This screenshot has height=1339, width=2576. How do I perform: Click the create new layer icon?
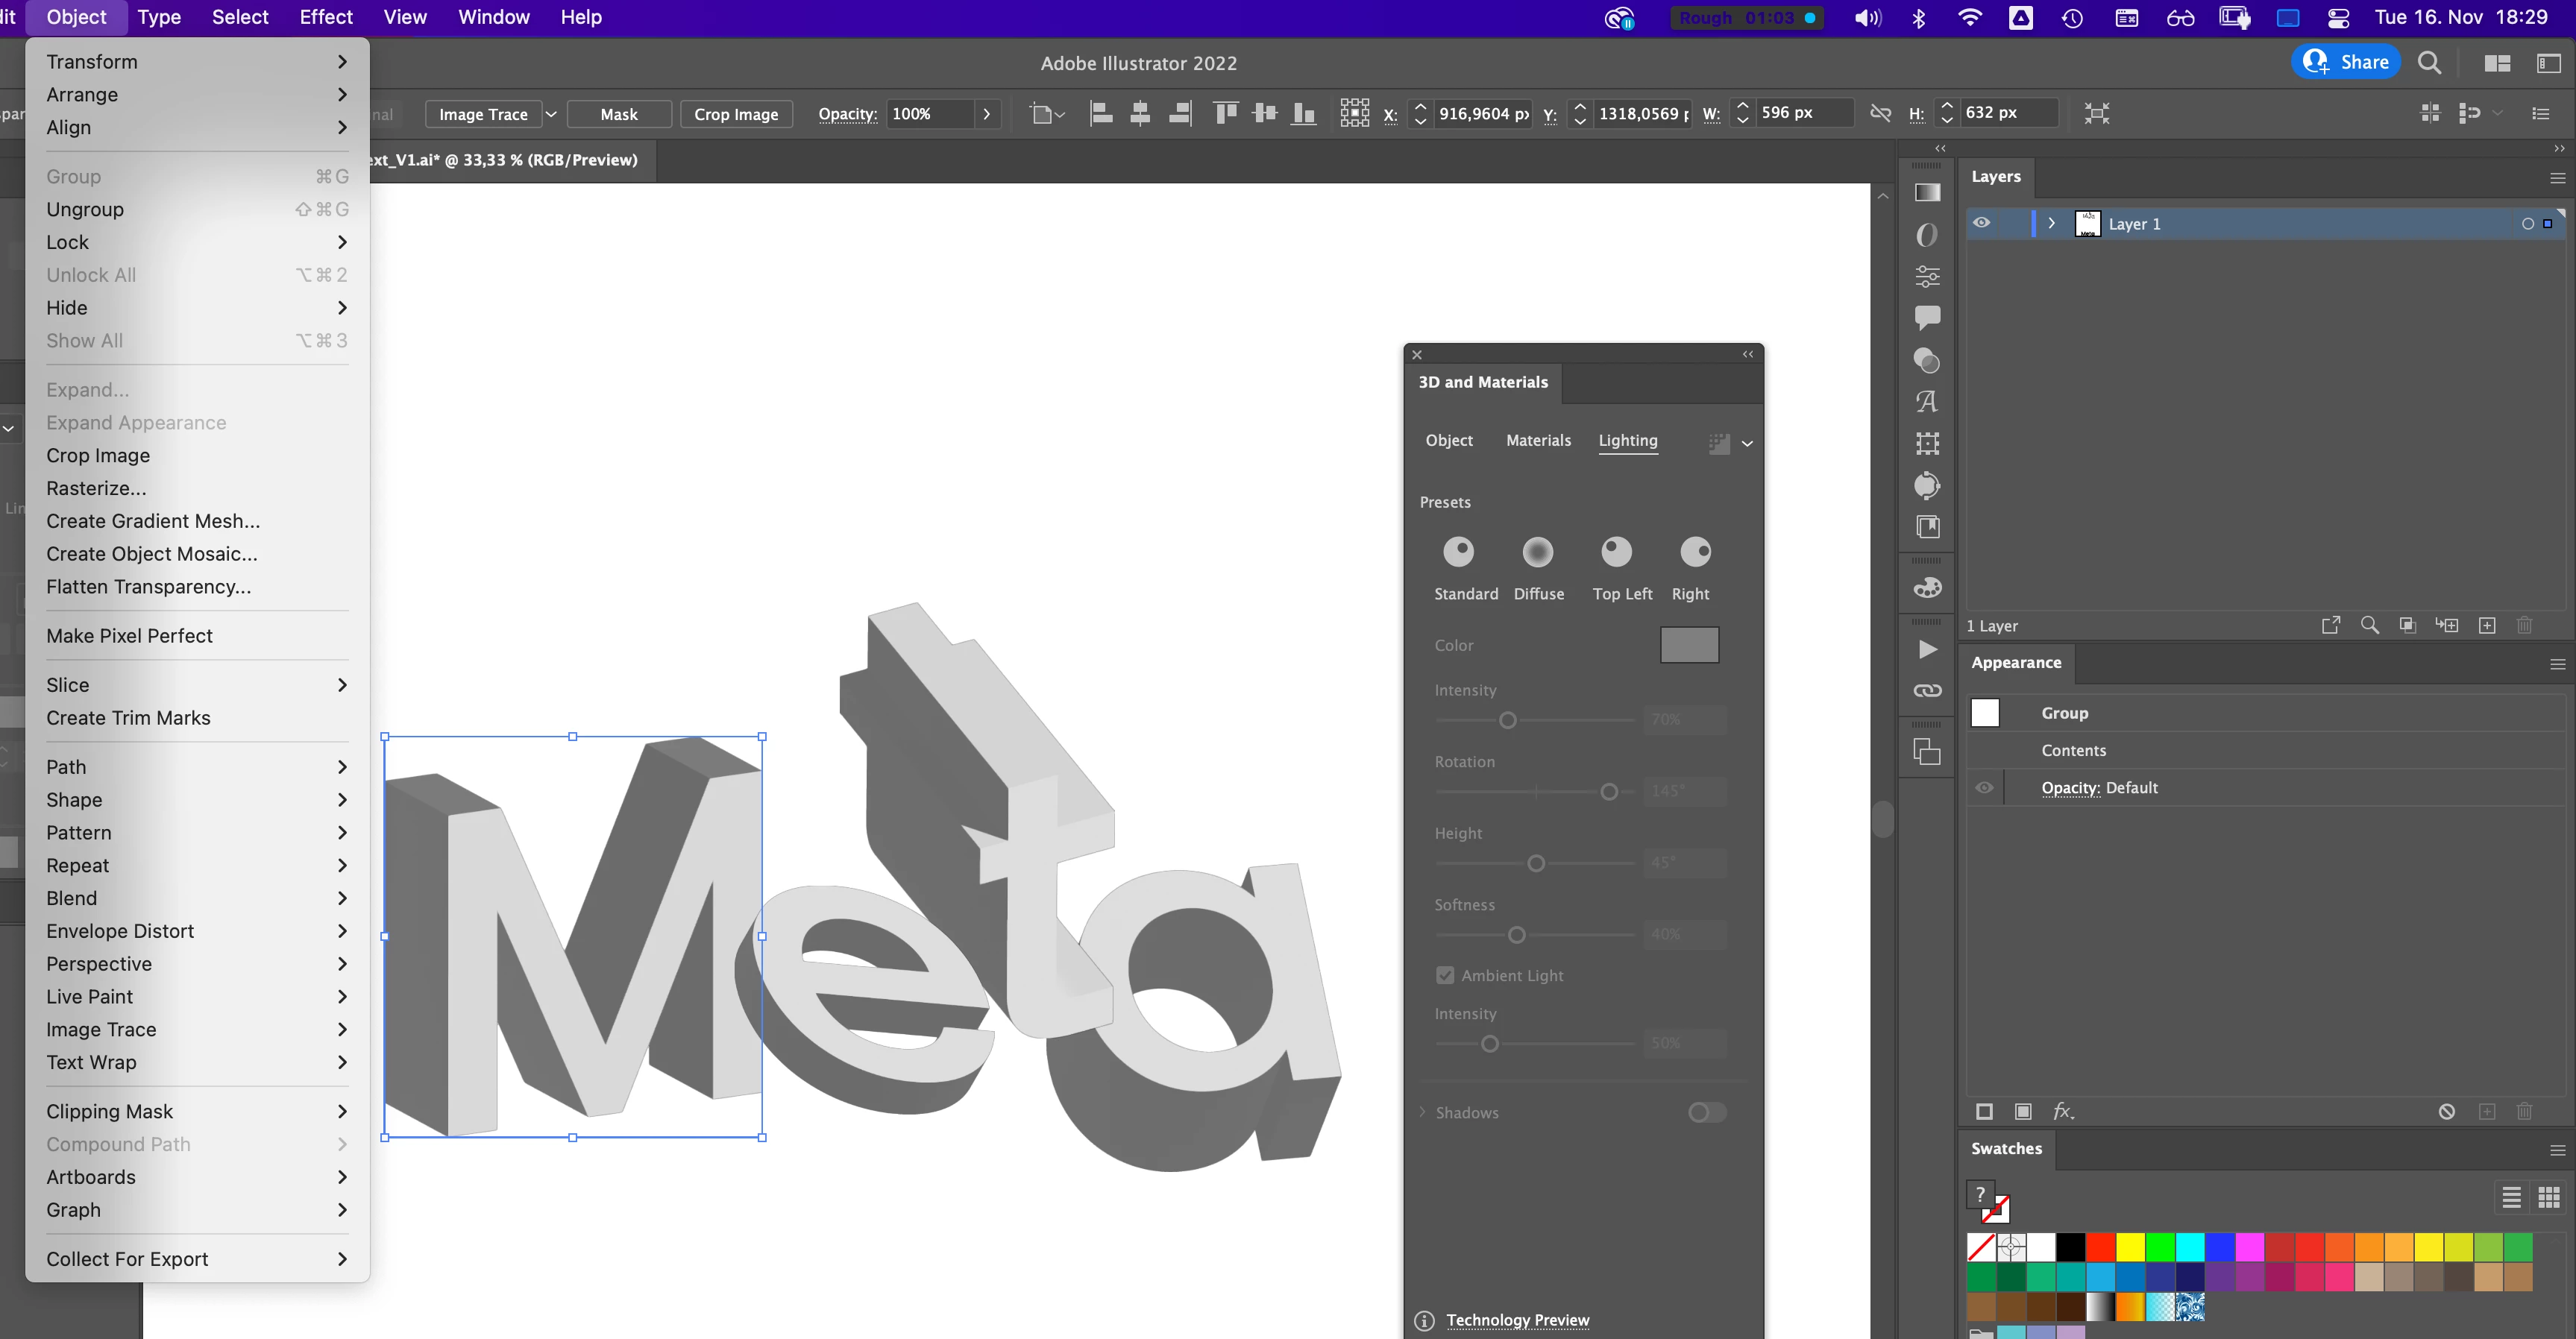coord(2487,626)
